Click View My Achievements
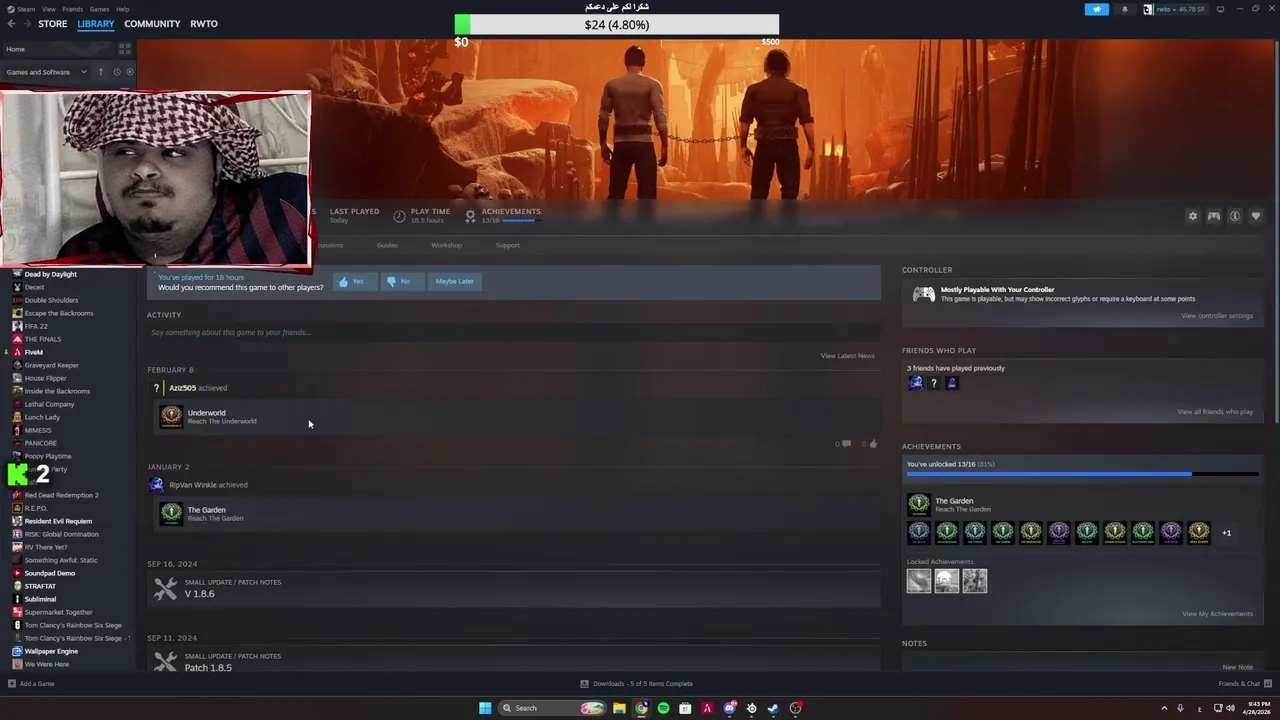The image size is (1280, 720). 1217,614
